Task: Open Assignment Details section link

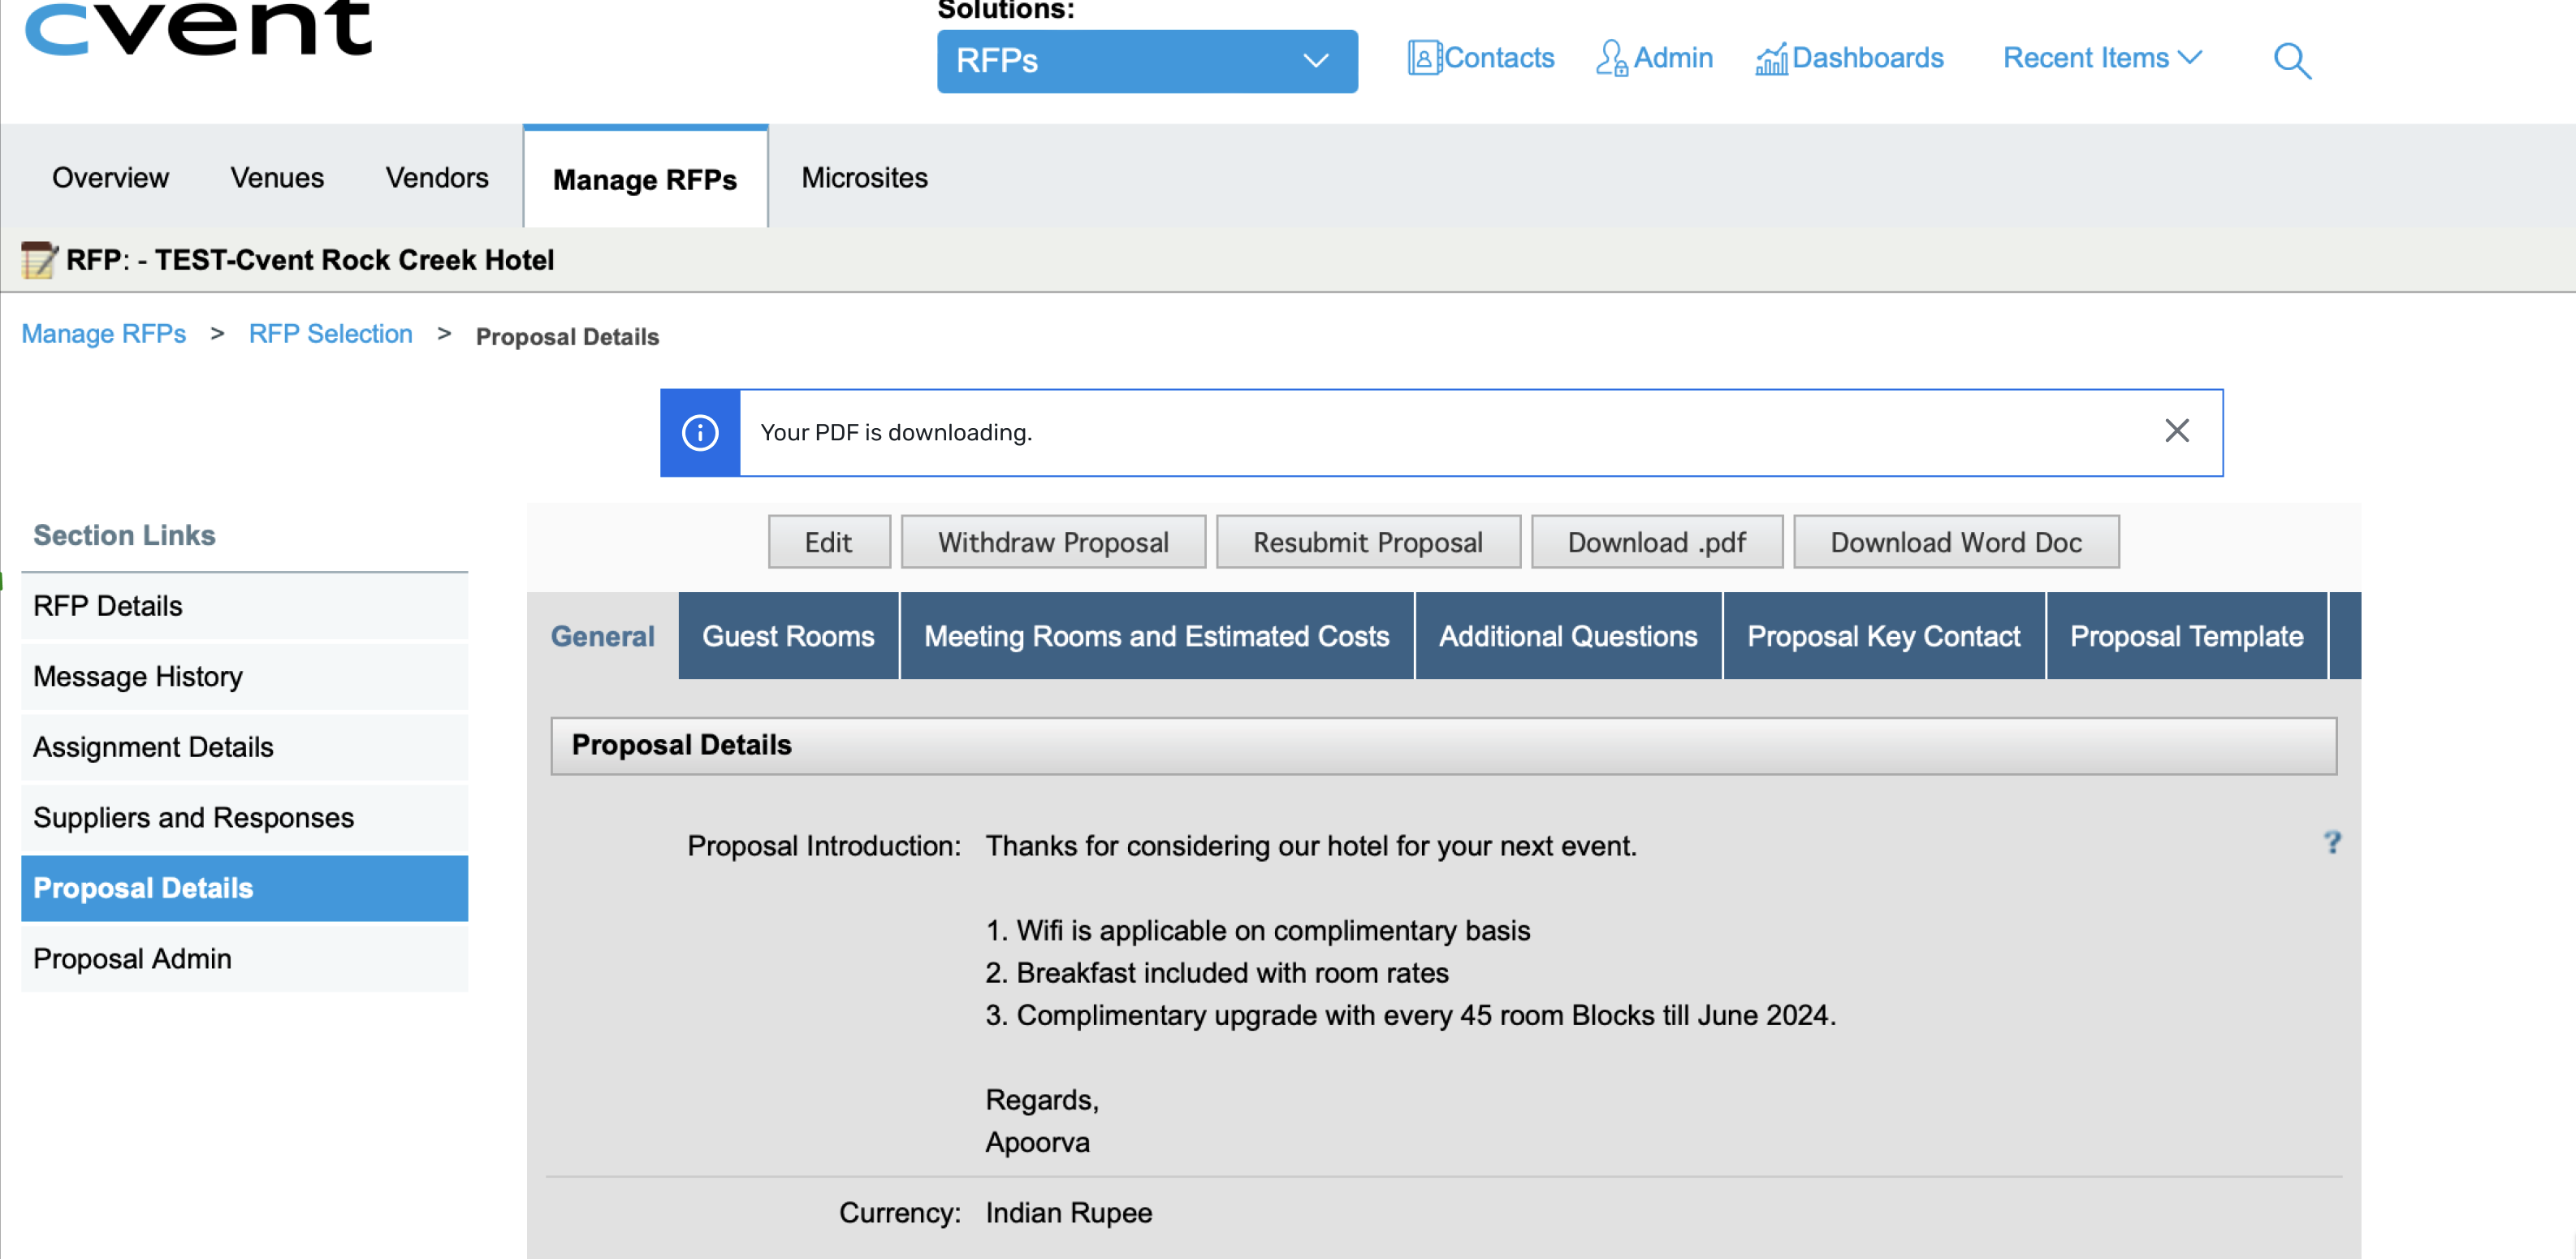Action: [x=244, y=747]
